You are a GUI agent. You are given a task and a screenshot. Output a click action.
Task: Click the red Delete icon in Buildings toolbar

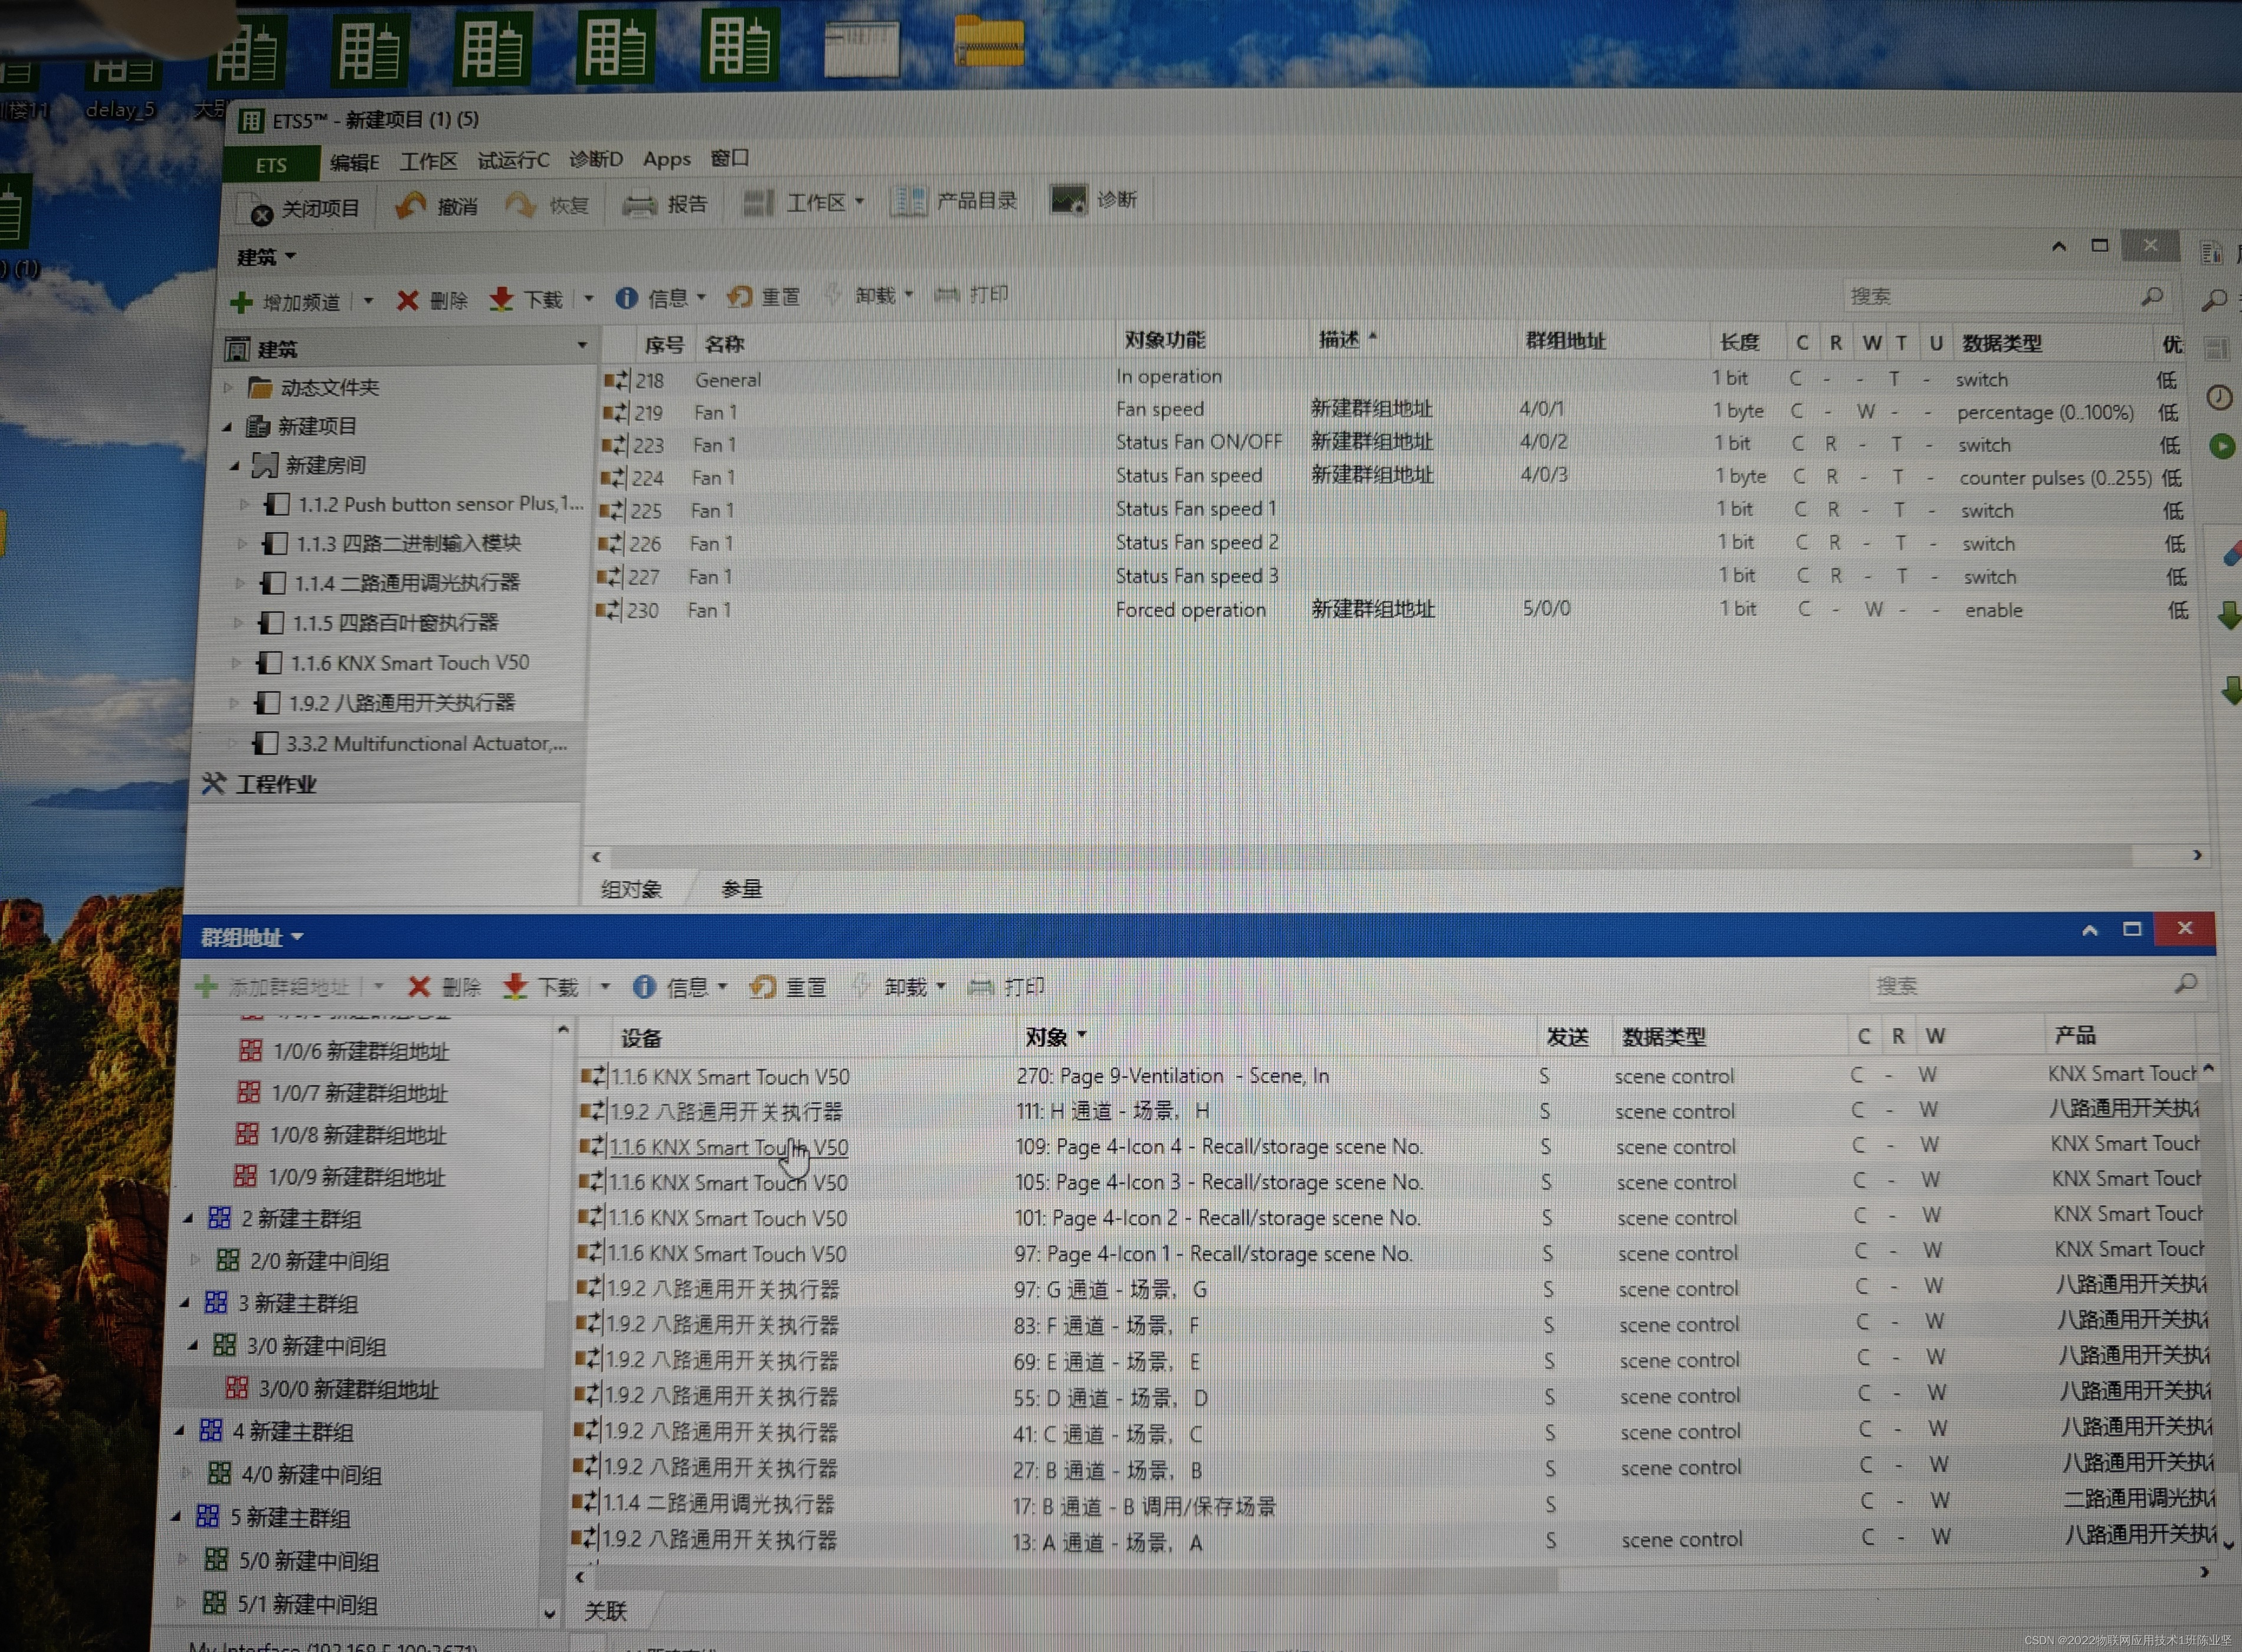[x=407, y=301]
